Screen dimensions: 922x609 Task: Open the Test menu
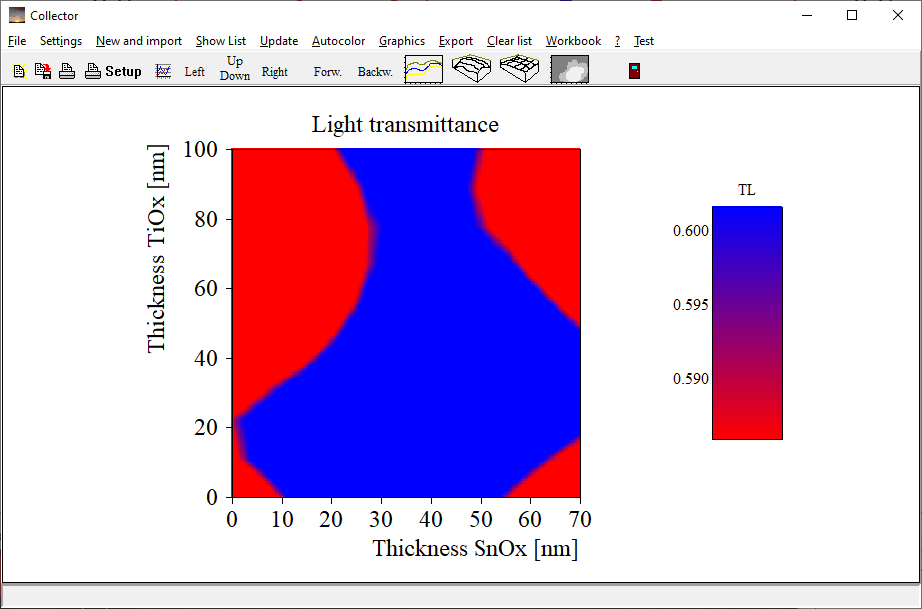(644, 41)
